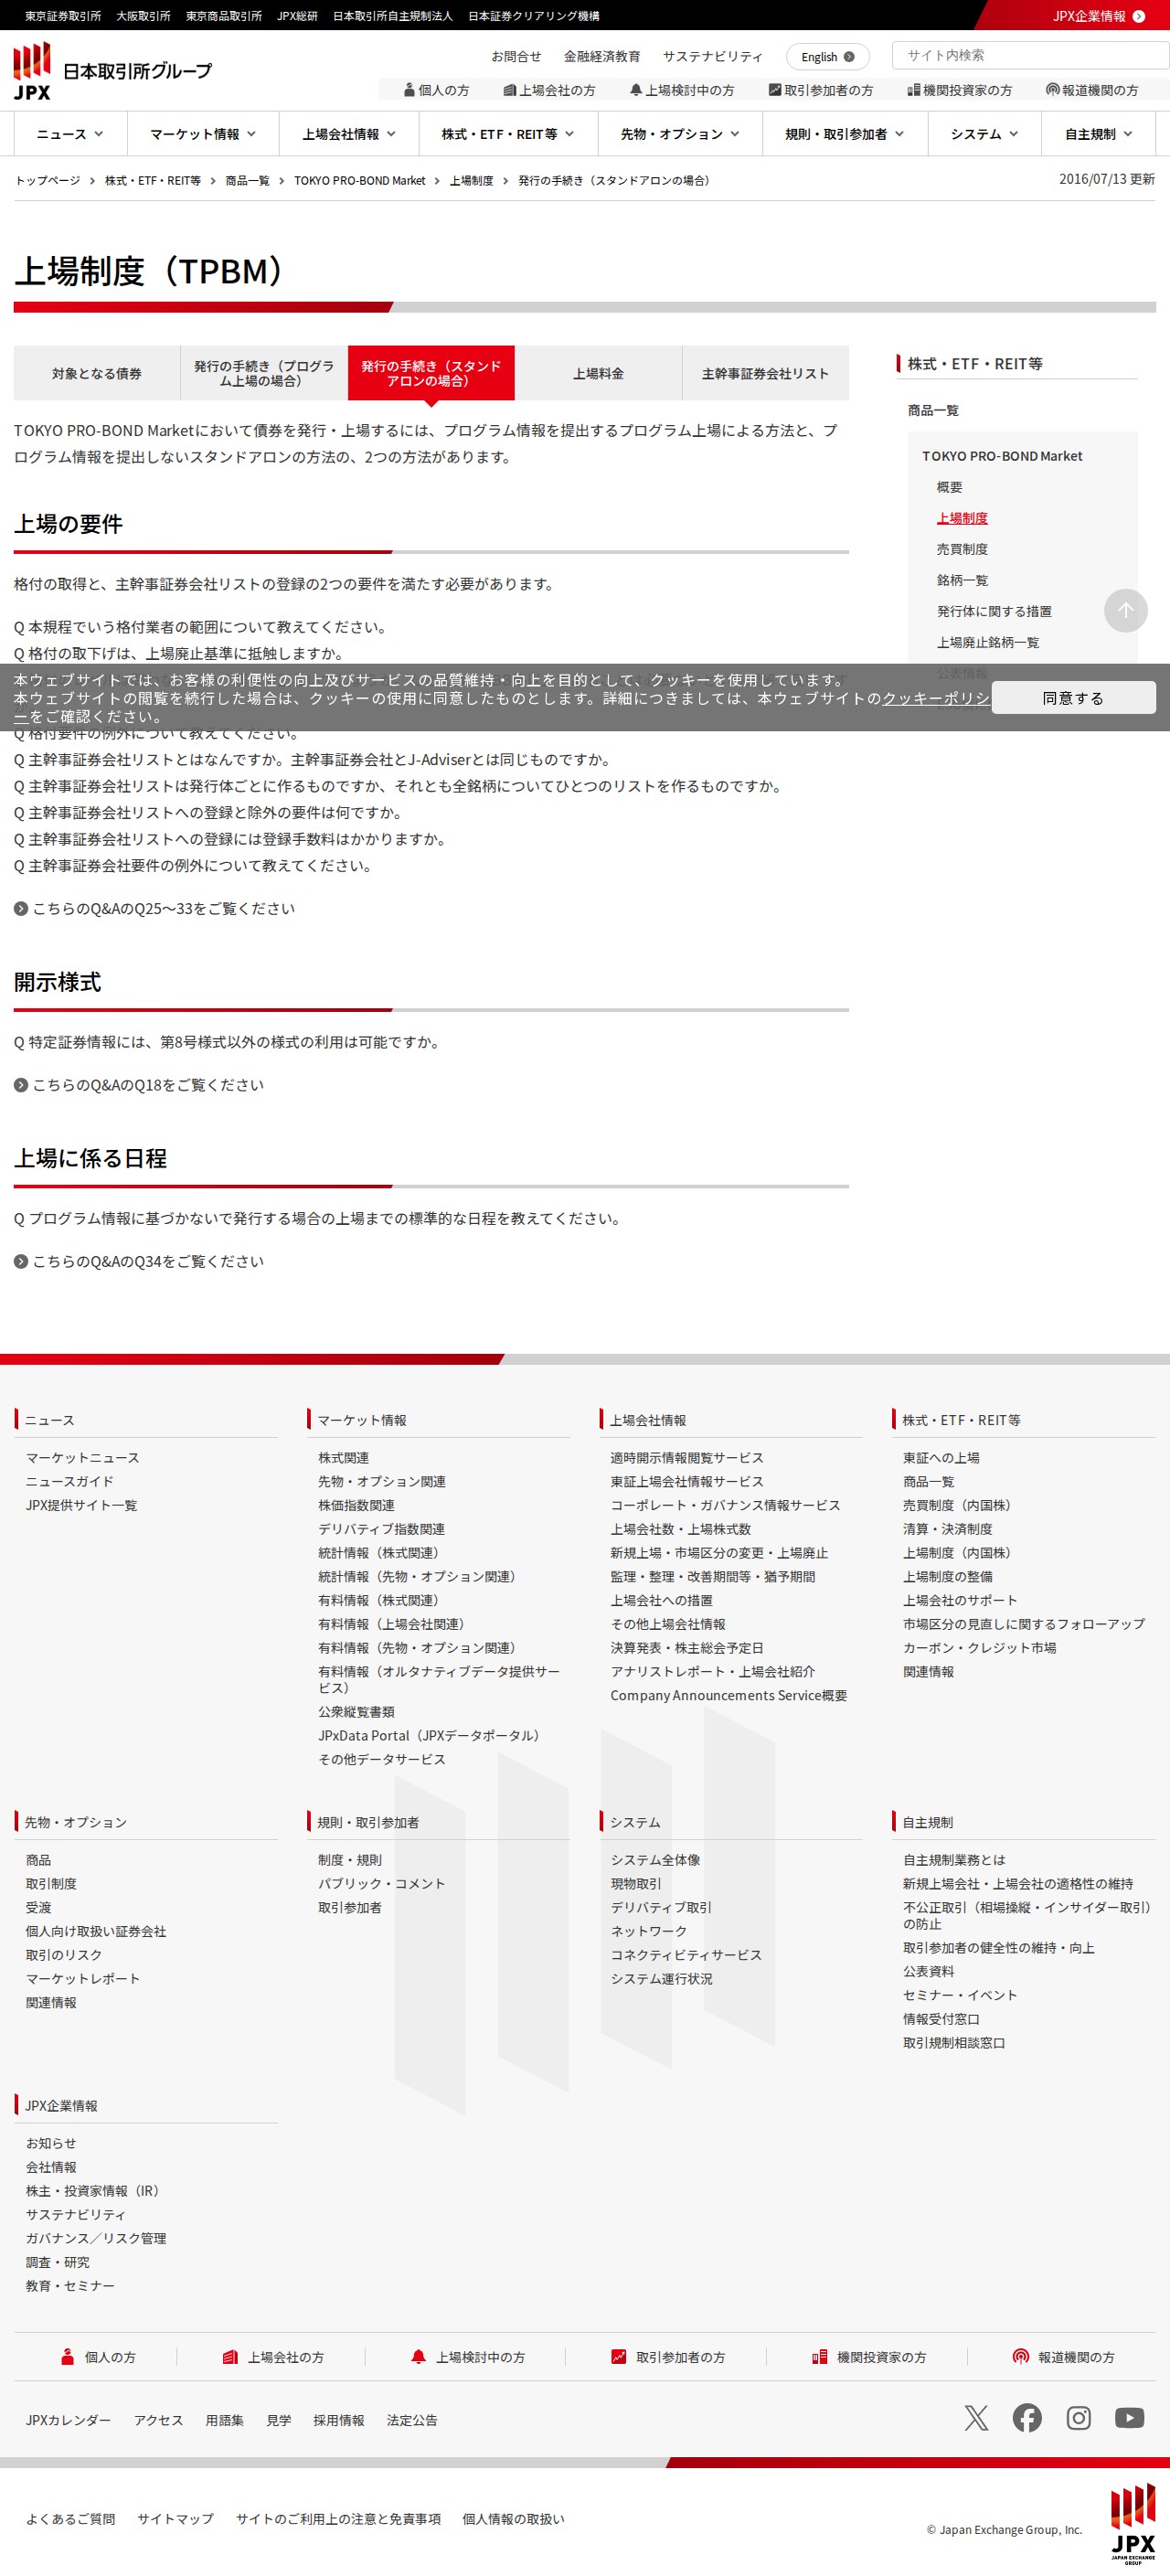Open the JPxData Portal footer link
The width and height of the screenshot is (1170, 2576).
pyautogui.click(x=428, y=1735)
